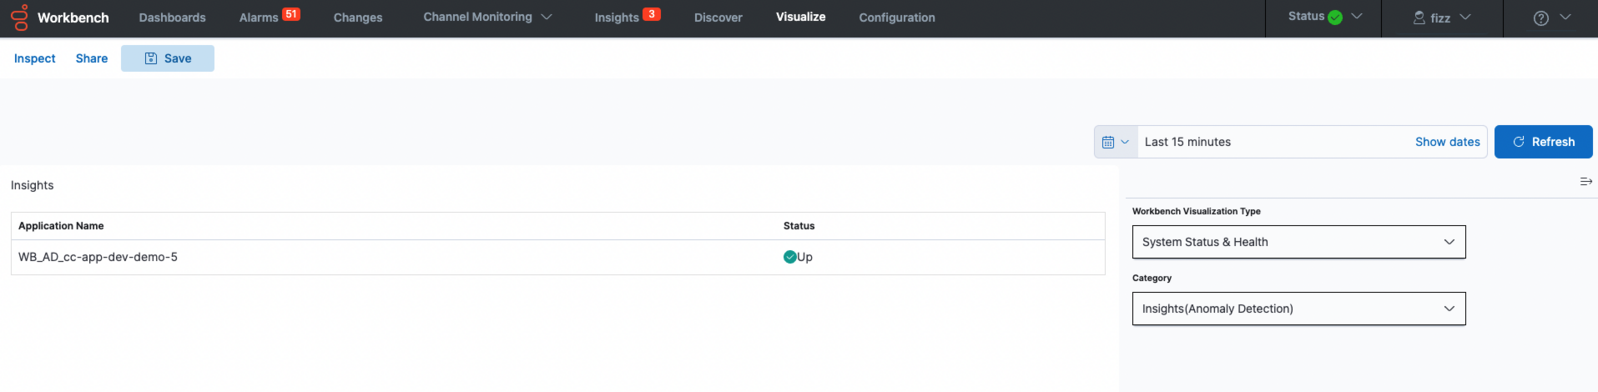Image resolution: width=1598 pixels, height=392 pixels.
Task: Click the green Up status icon
Action: tap(790, 257)
